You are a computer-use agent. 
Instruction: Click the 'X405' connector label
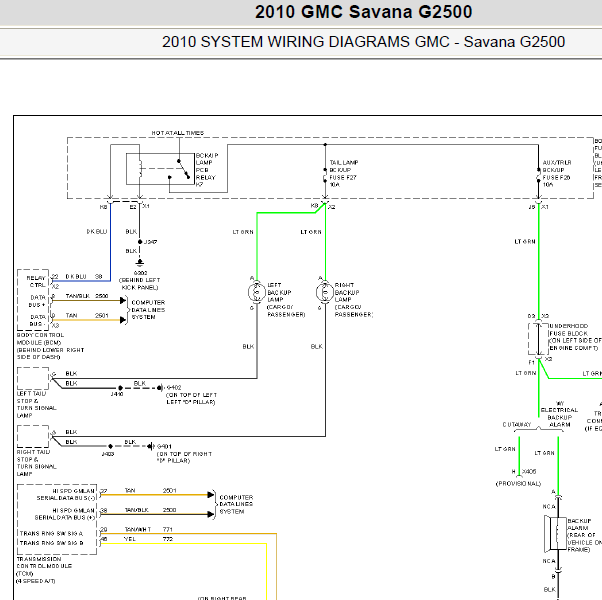529,471
